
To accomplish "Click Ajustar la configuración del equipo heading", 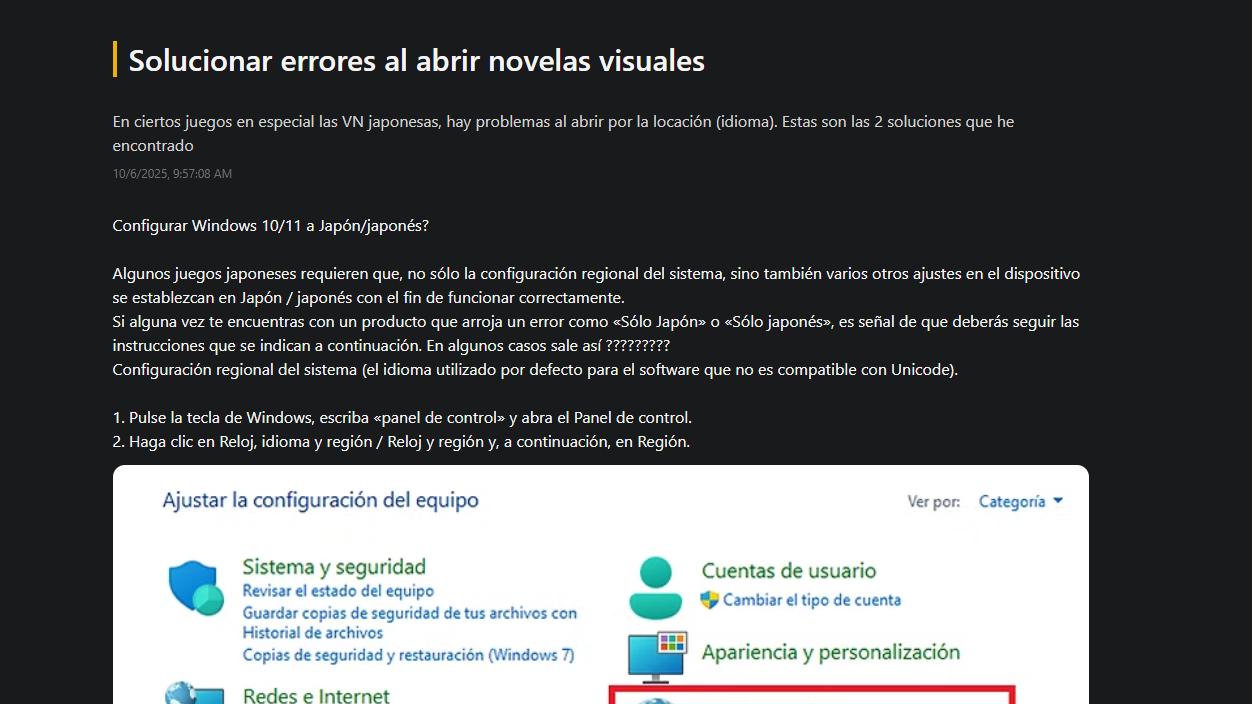I will coord(322,499).
